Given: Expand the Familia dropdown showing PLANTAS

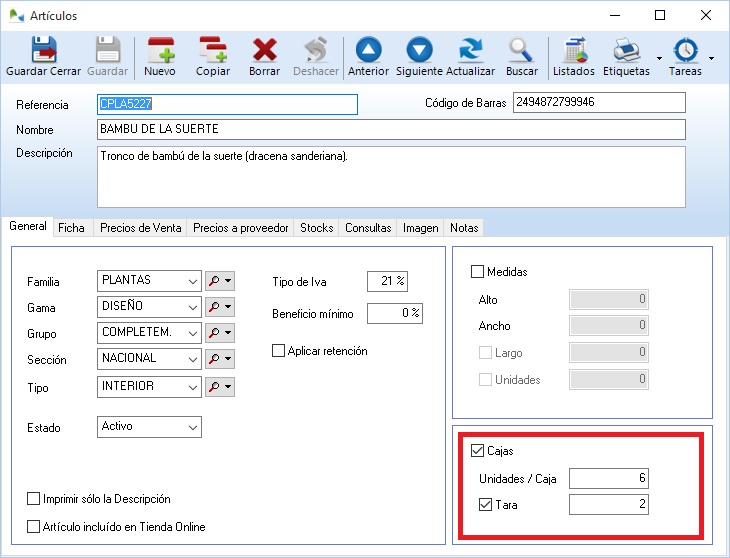Looking at the screenshot, I should (x=193, y=282).
